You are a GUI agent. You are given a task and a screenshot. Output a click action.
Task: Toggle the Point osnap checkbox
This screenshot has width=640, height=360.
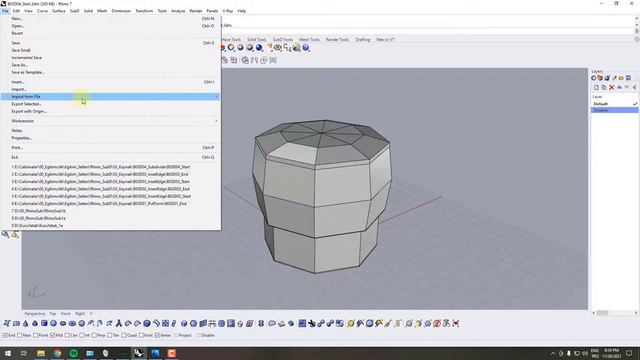[36, 336]
